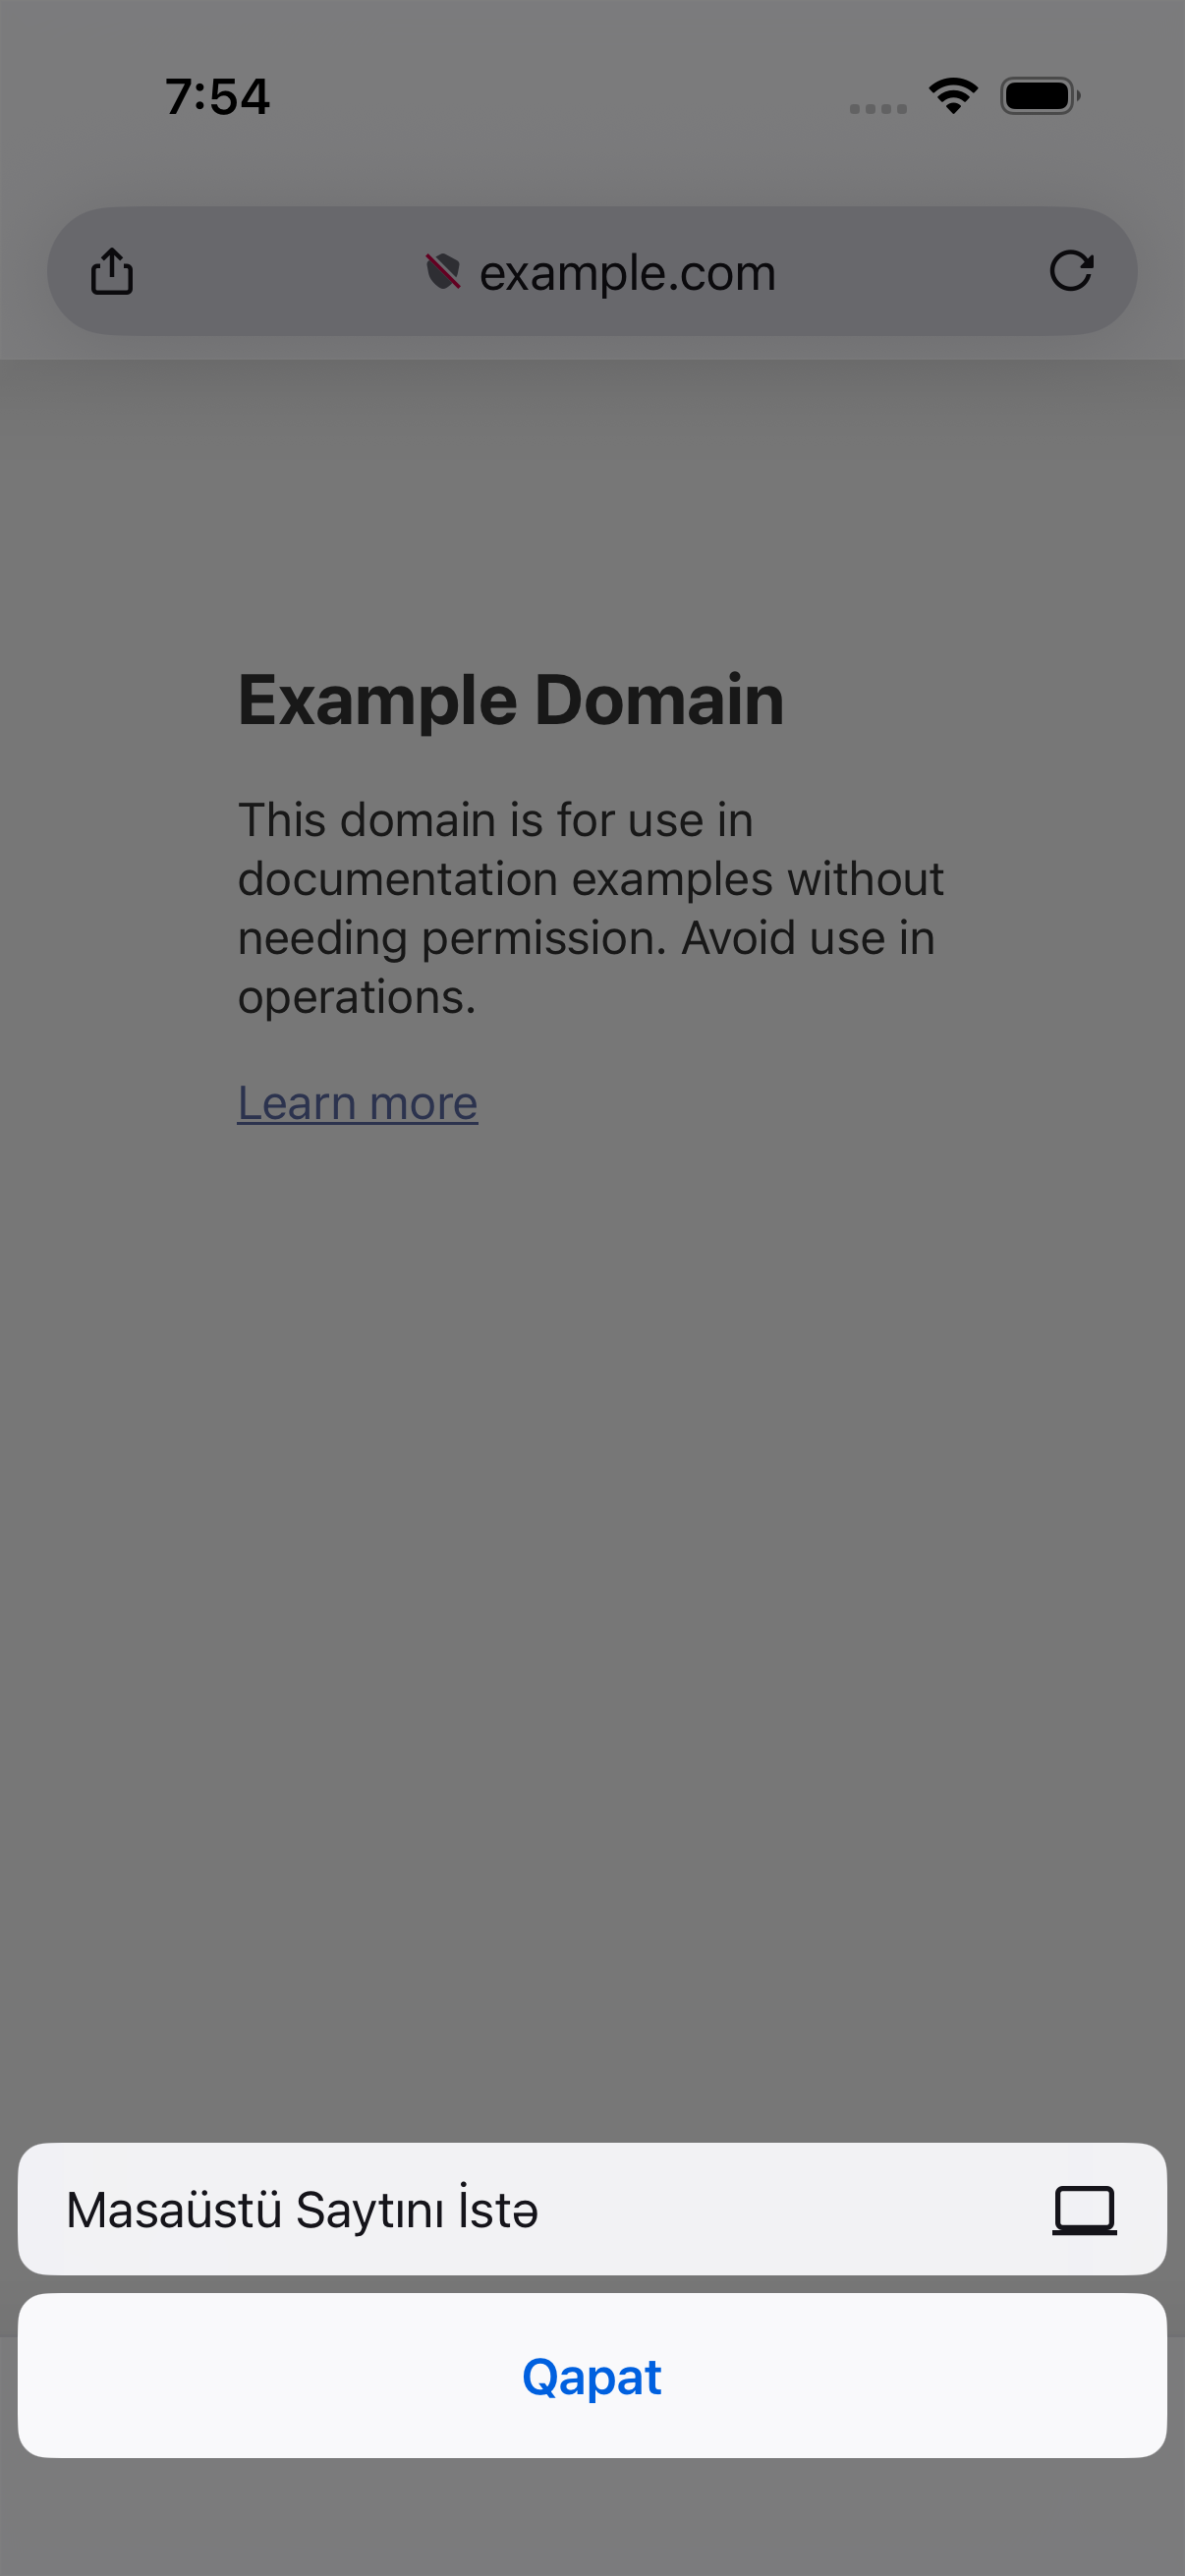Open the Learn more link

pyautogui.click(x=357, y=1103)
